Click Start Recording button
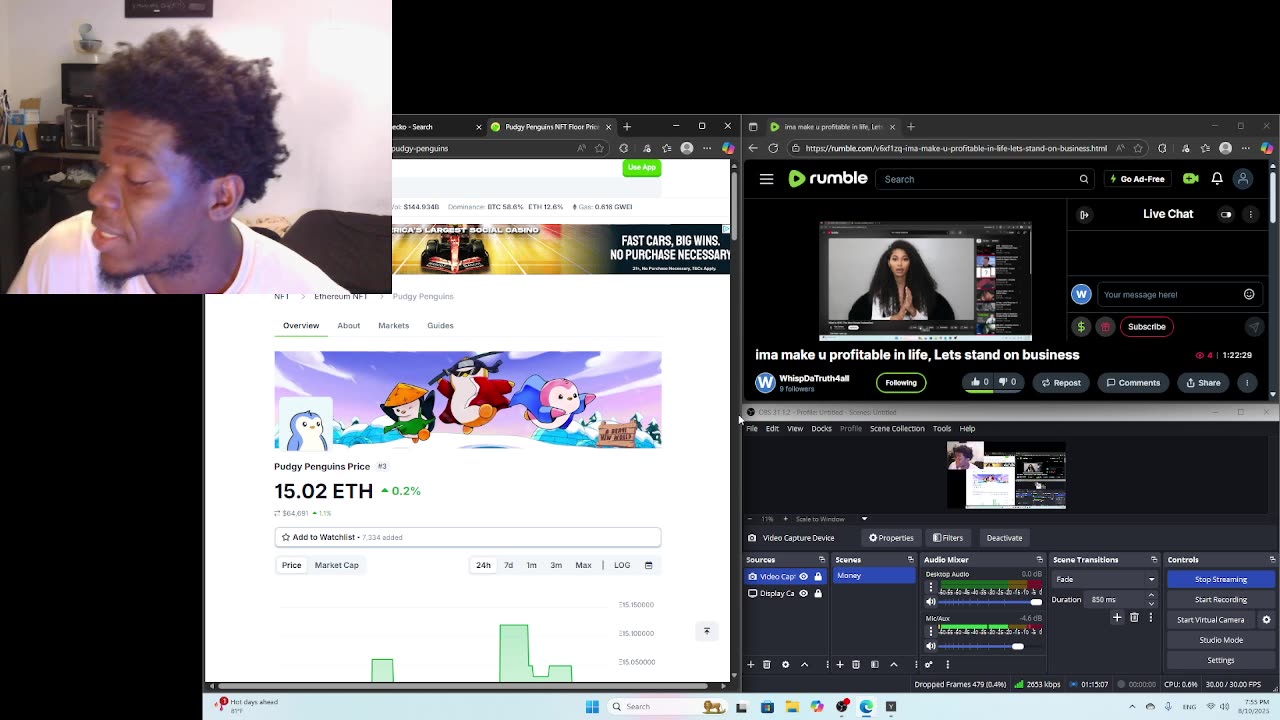 (x=1220, y=599)
